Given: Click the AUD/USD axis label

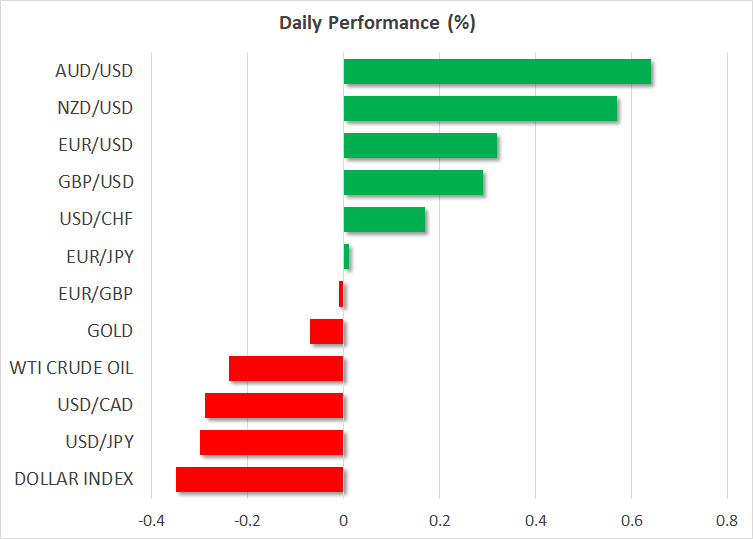Looking at the screenshot, I should click(95, 72).
